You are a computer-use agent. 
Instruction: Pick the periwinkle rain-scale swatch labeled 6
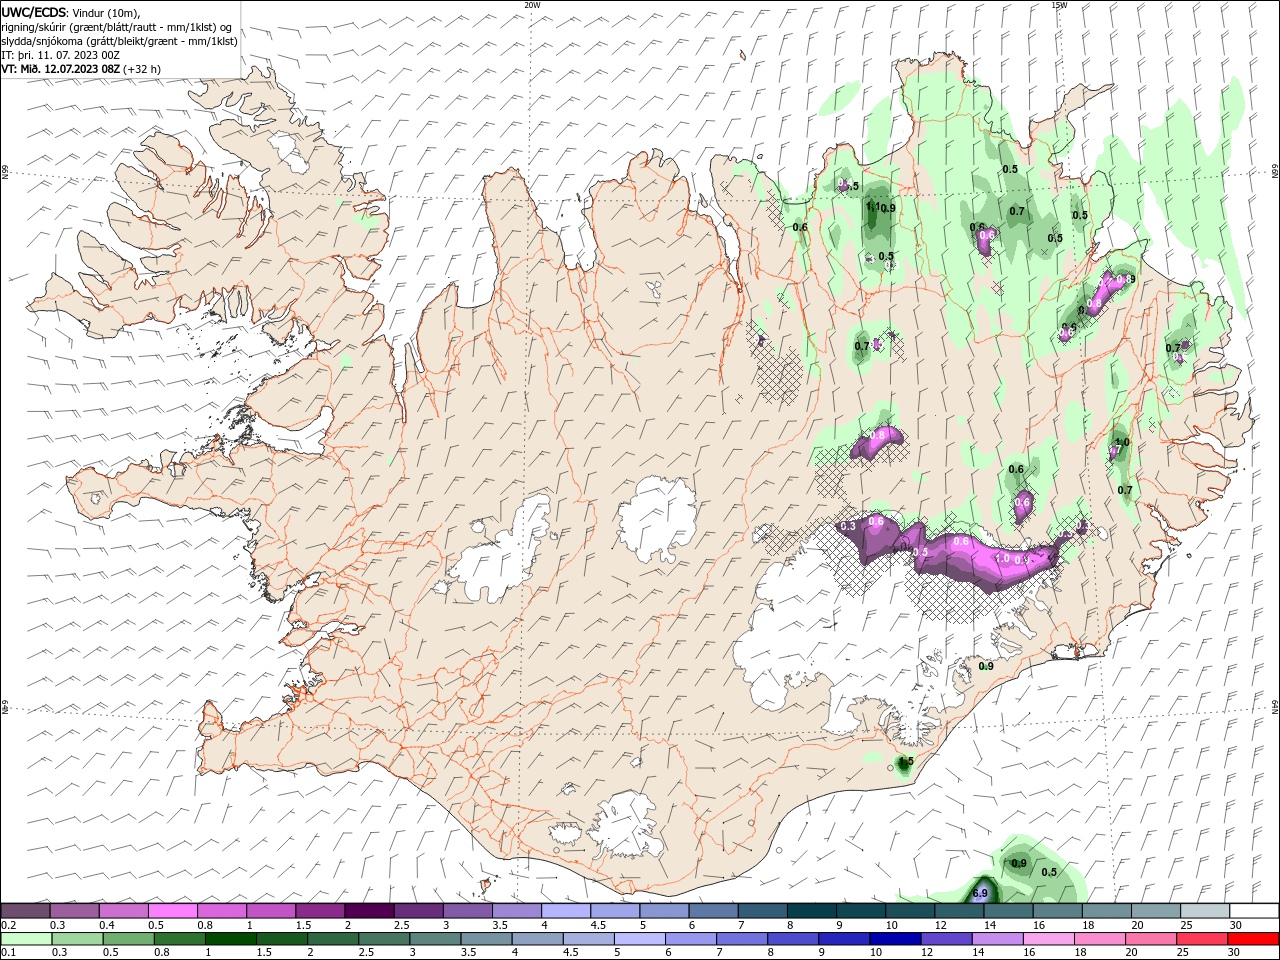tap(691, 938)
